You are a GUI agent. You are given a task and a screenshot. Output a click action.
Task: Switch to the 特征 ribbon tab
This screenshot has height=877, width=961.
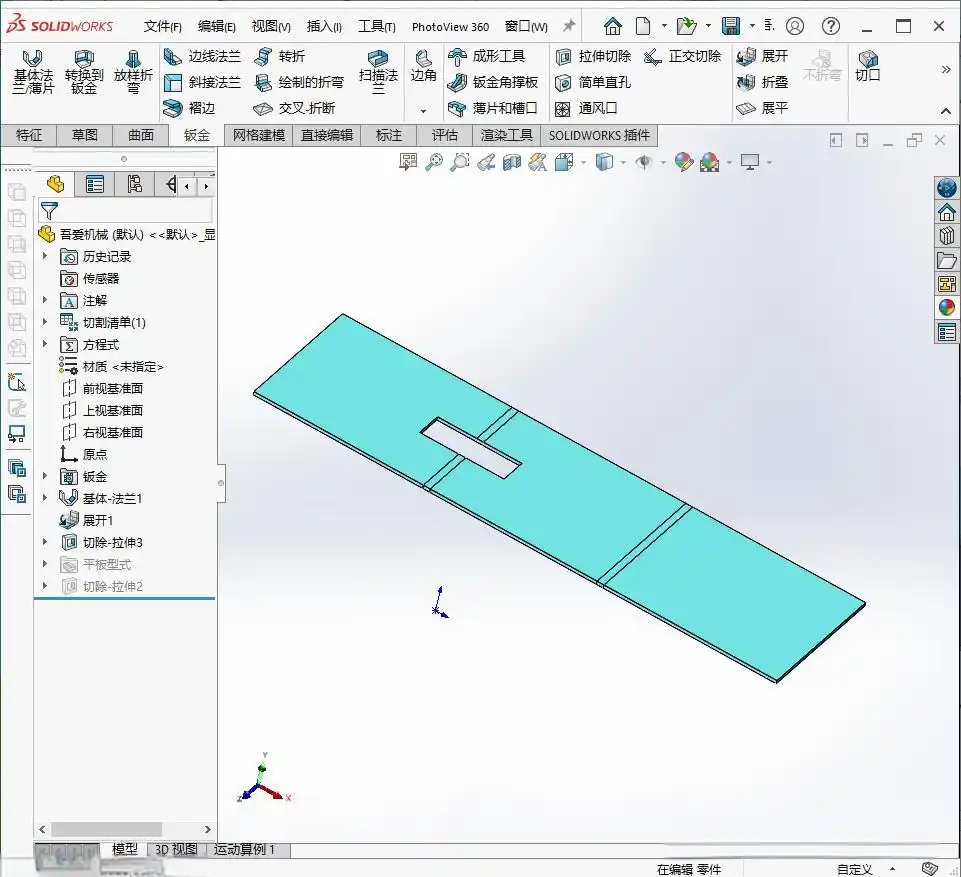pyautogui.click(x=29, y=135)
